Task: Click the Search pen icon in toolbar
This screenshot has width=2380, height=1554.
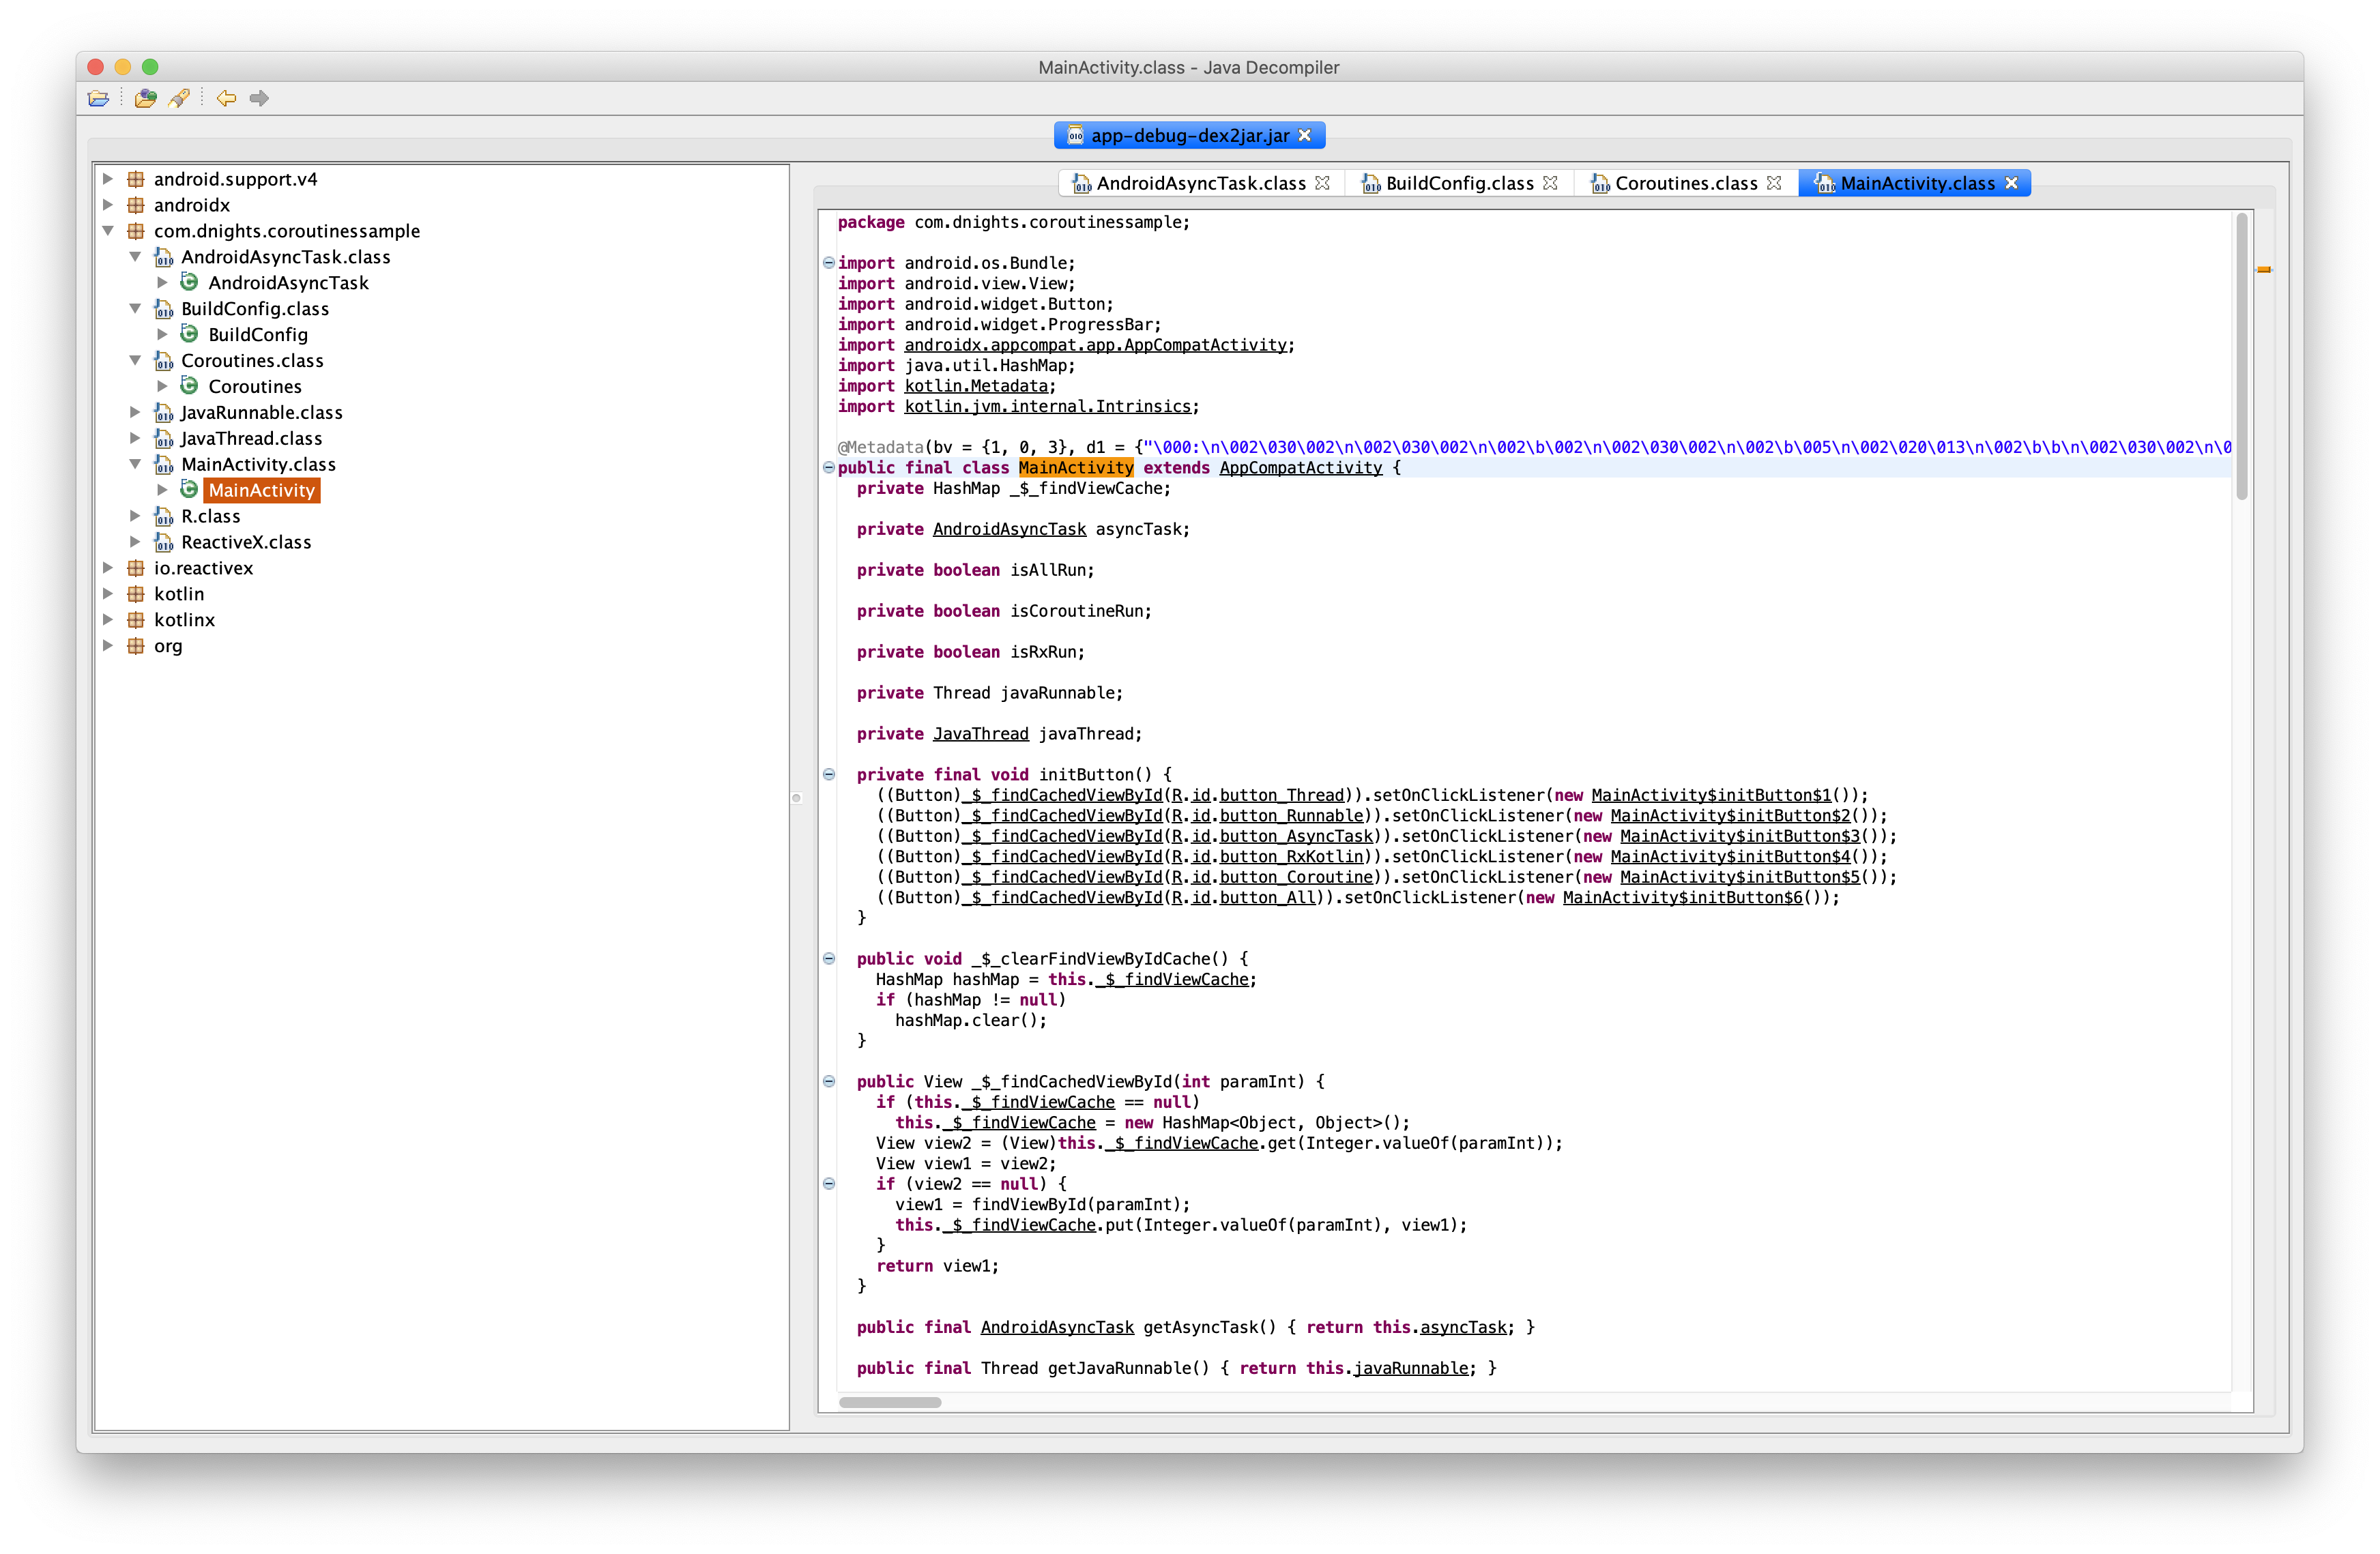Action: (179, 98)
